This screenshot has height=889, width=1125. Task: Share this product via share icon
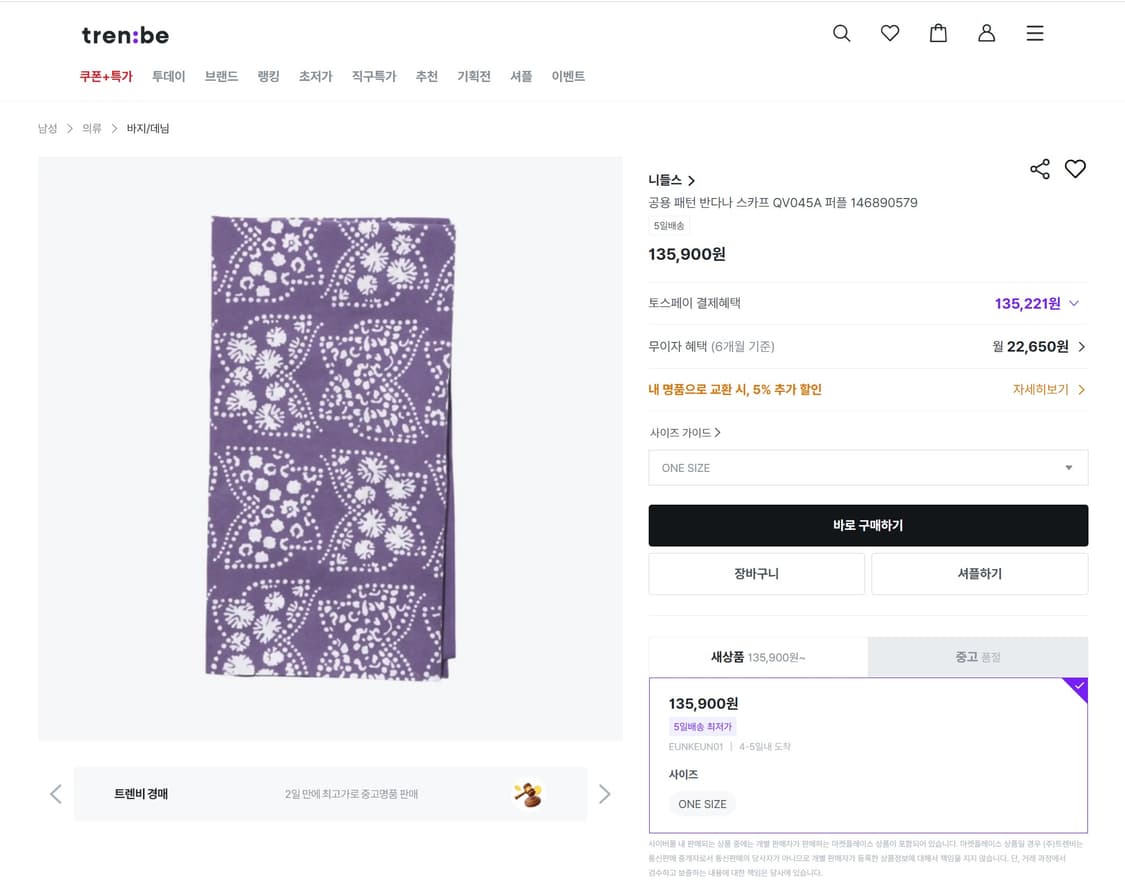point(1040,169)
